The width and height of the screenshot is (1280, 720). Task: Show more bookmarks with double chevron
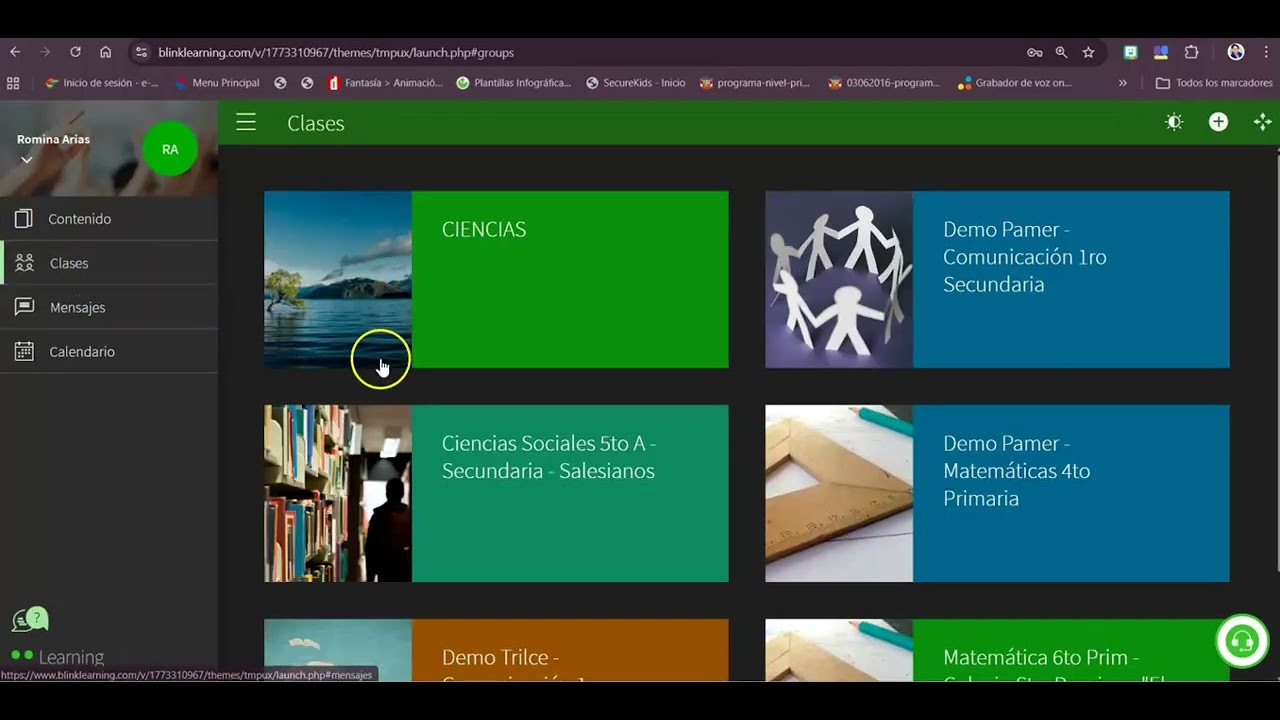point(1123,83)
